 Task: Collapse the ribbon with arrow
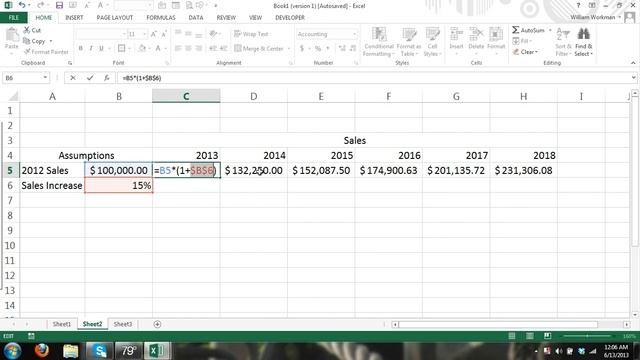pos(633,63)
